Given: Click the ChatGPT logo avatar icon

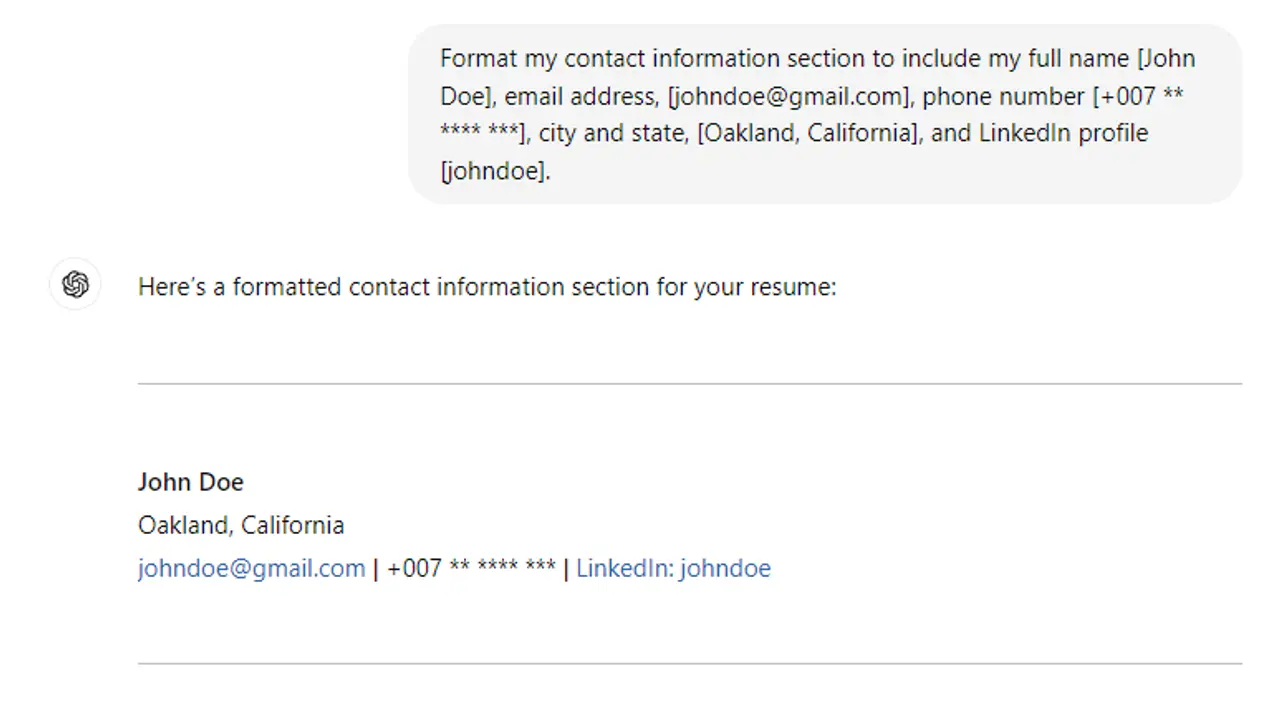Looking at the screenshot, I should point(75,285).
